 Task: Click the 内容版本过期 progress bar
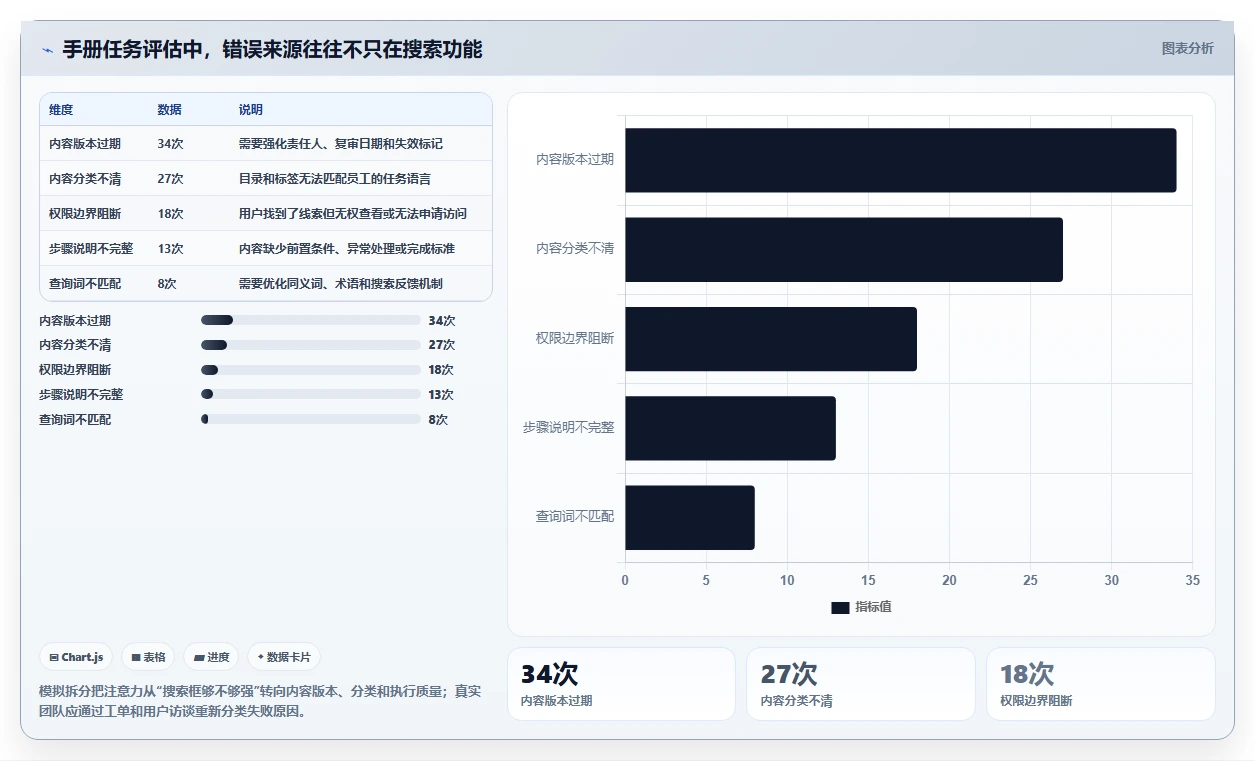(x=310, y=320)
